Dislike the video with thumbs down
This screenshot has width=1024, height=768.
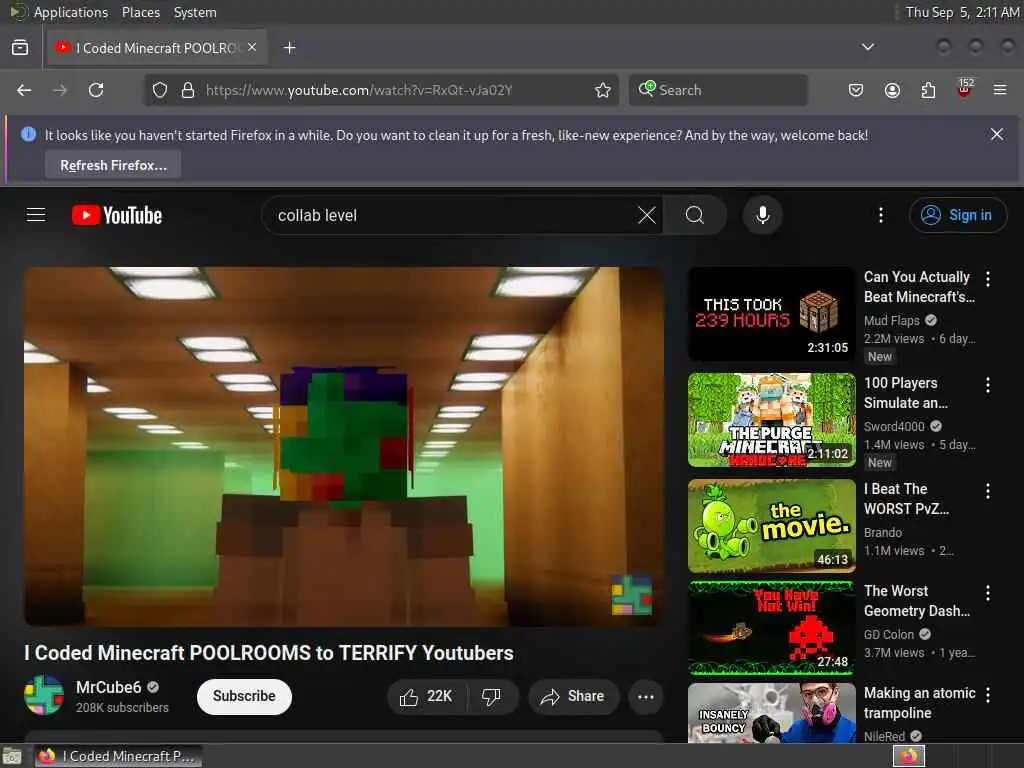[x=492, y=697]
